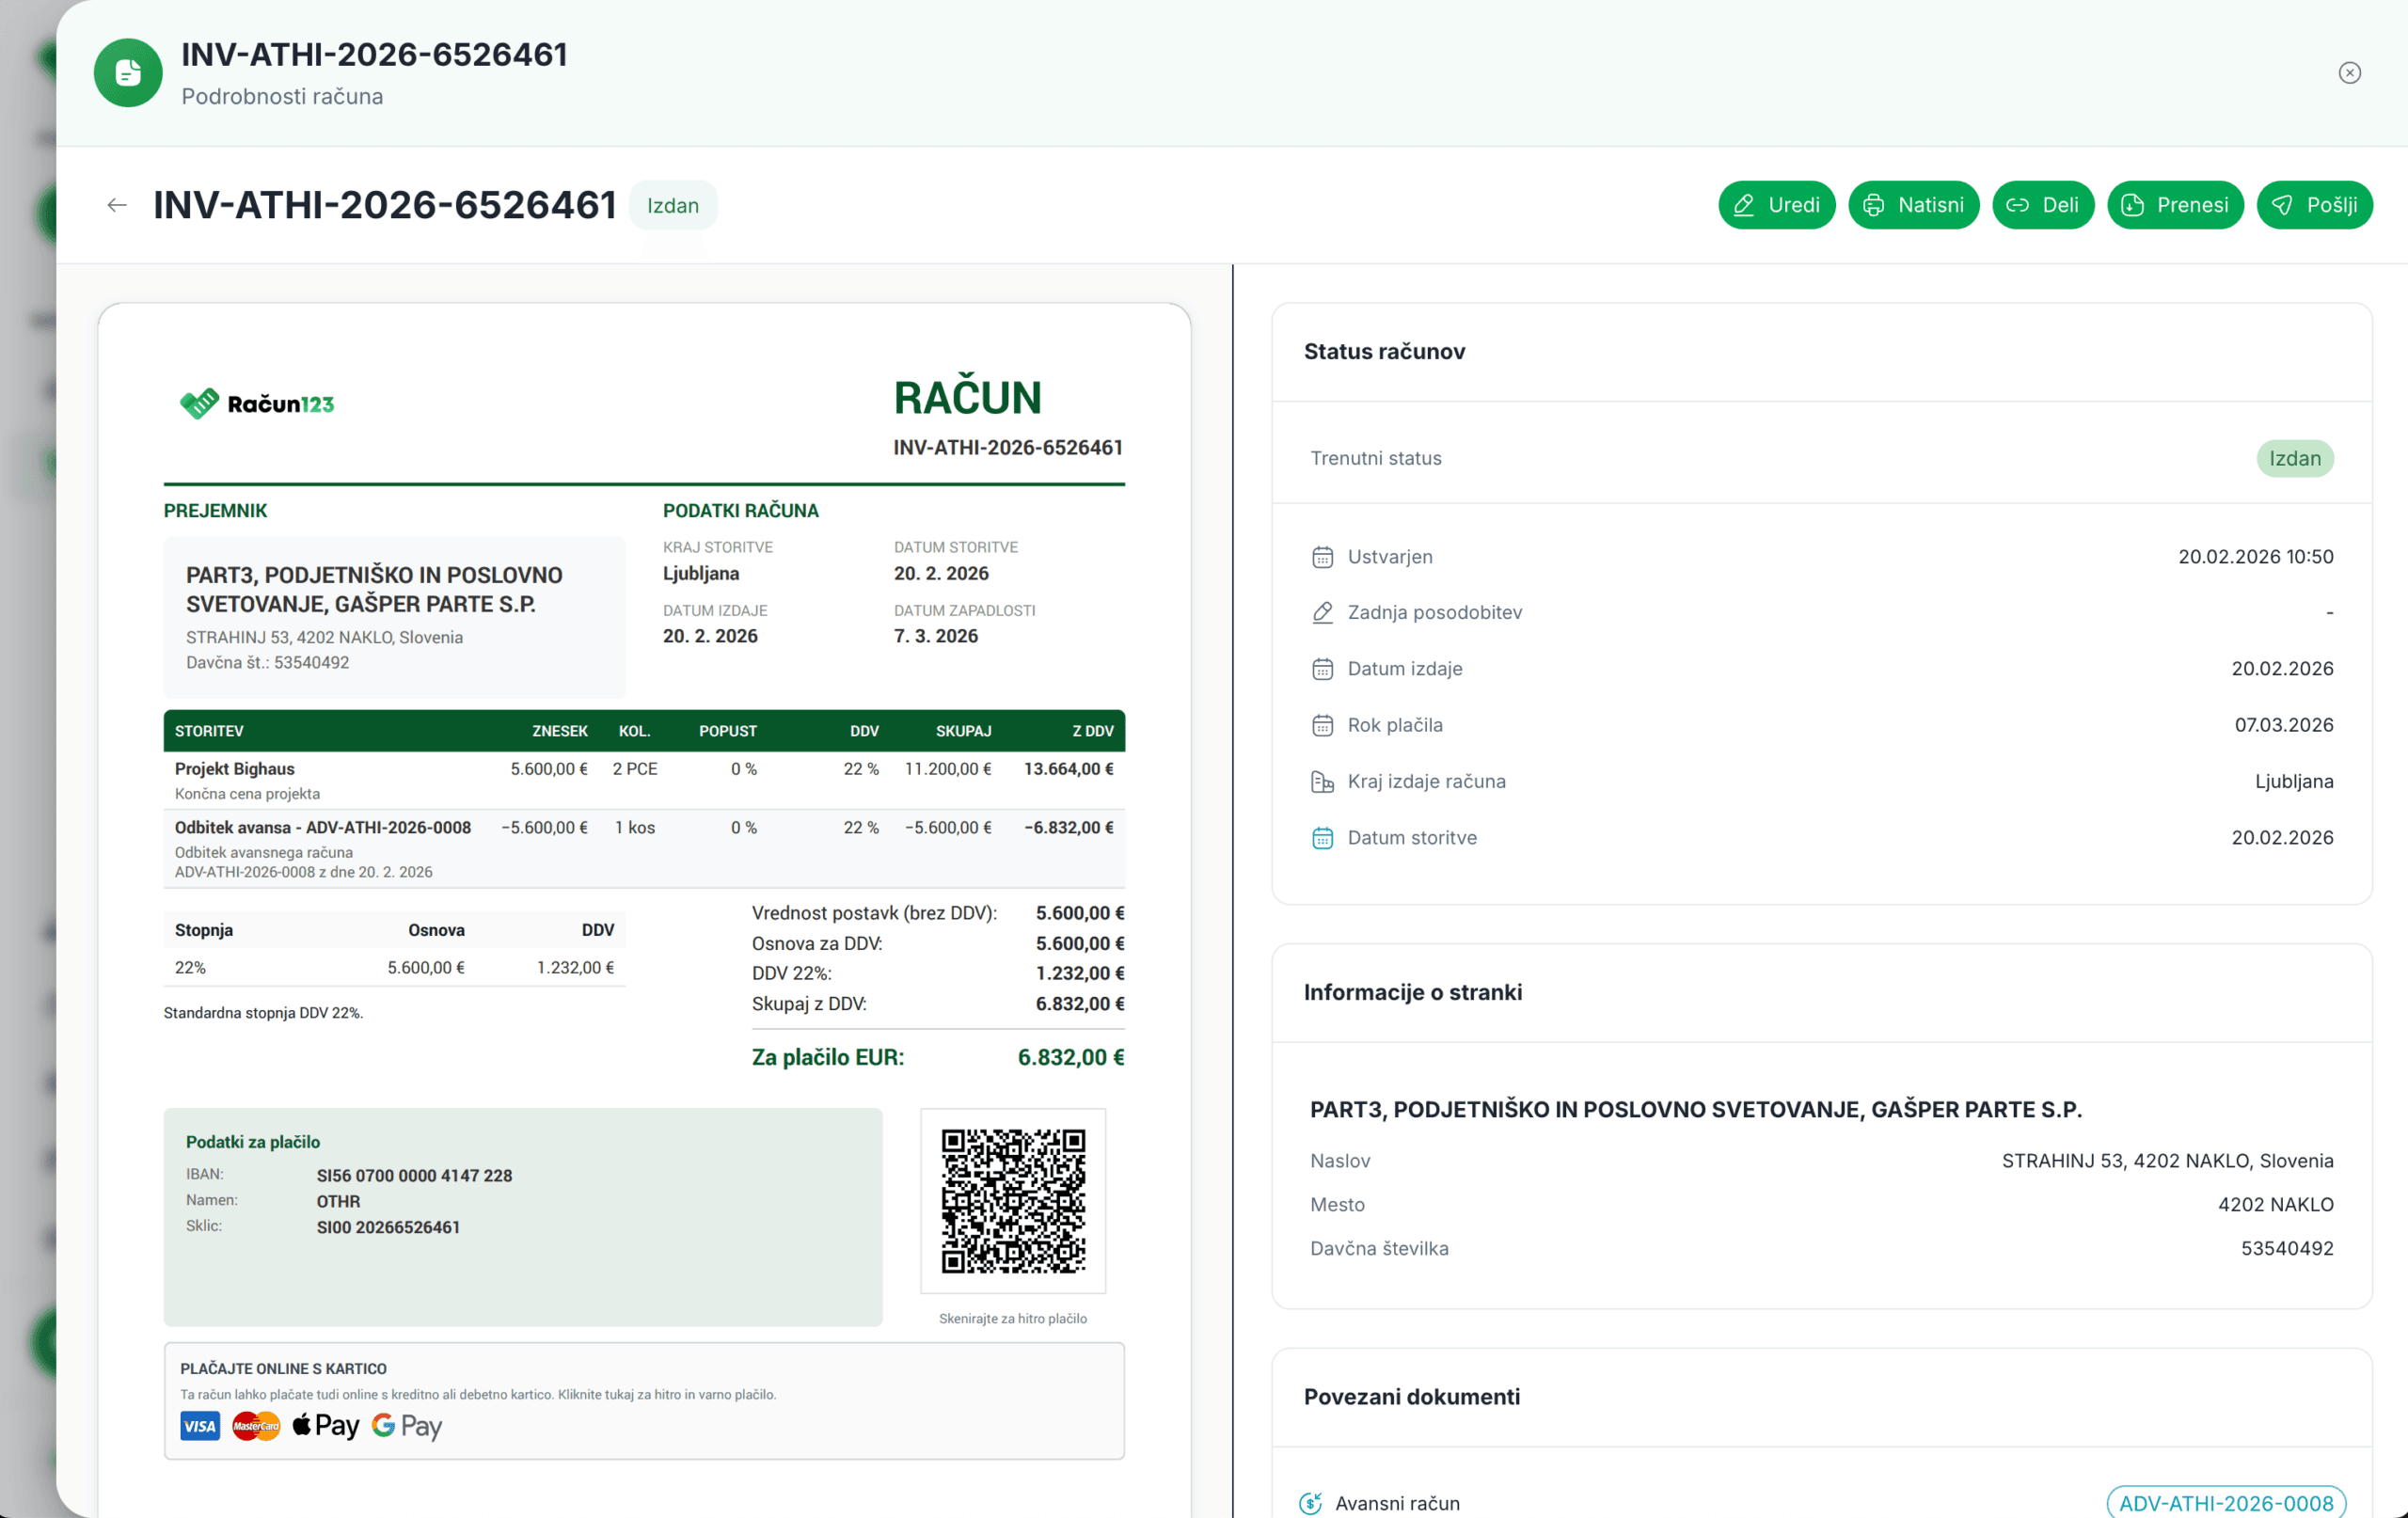Click the building icon beside Kraj izdaje računa
The width and height of the screenshot is (2408, 1518).
click(x=1322, y=782)
